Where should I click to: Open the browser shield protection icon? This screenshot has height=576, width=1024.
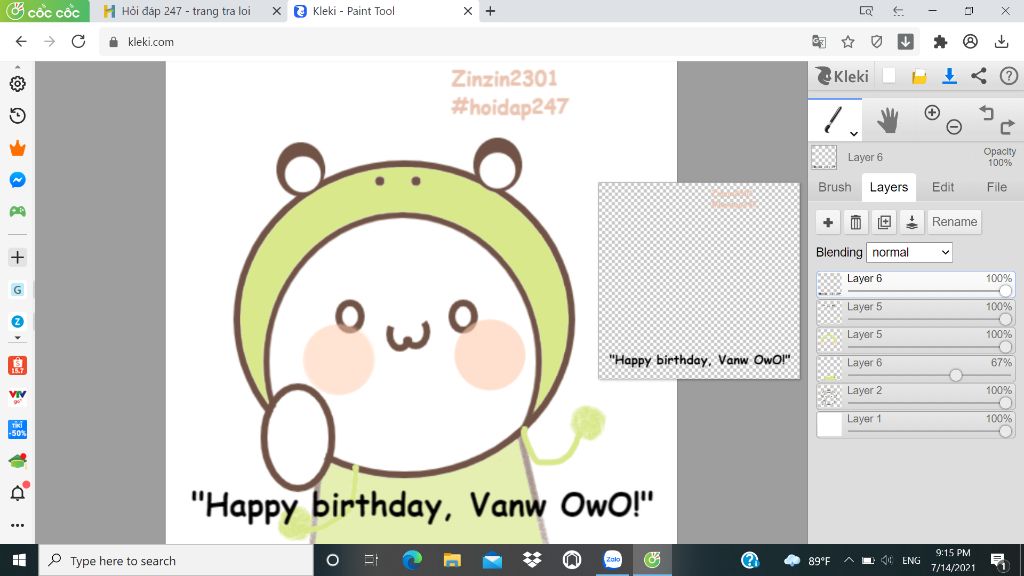(x=876, y=42)
